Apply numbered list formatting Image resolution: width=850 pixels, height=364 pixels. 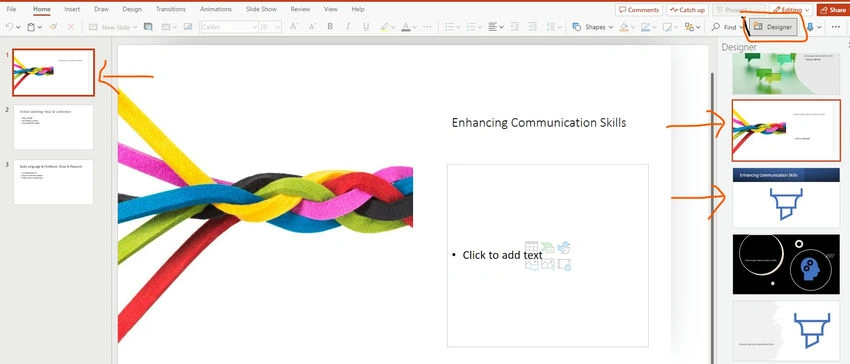471,27
